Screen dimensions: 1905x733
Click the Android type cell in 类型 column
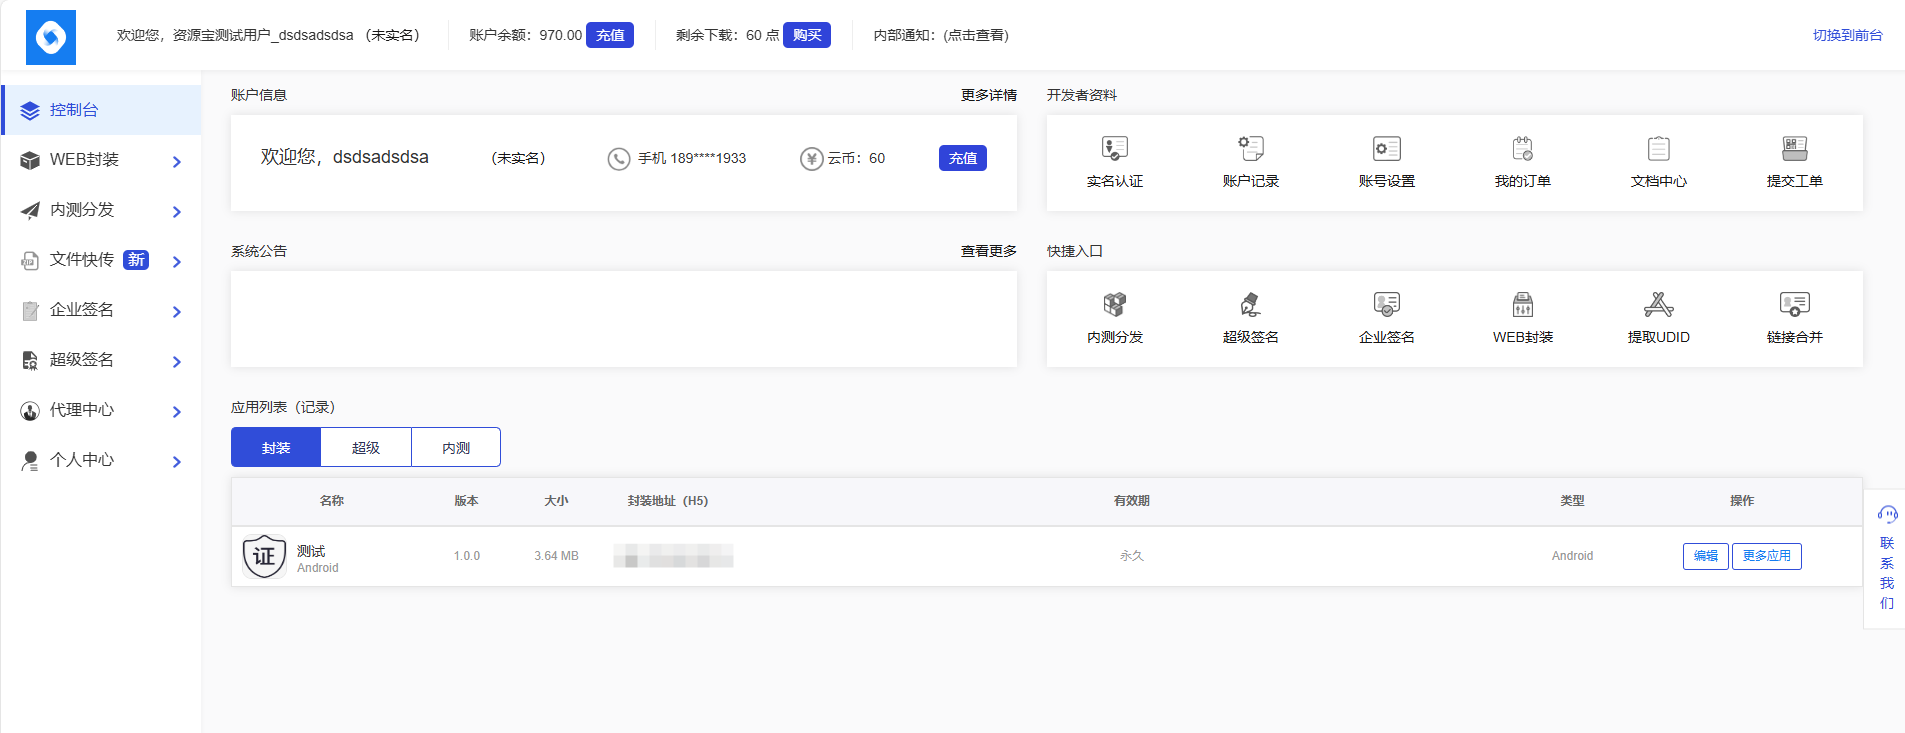[1572, 556]
